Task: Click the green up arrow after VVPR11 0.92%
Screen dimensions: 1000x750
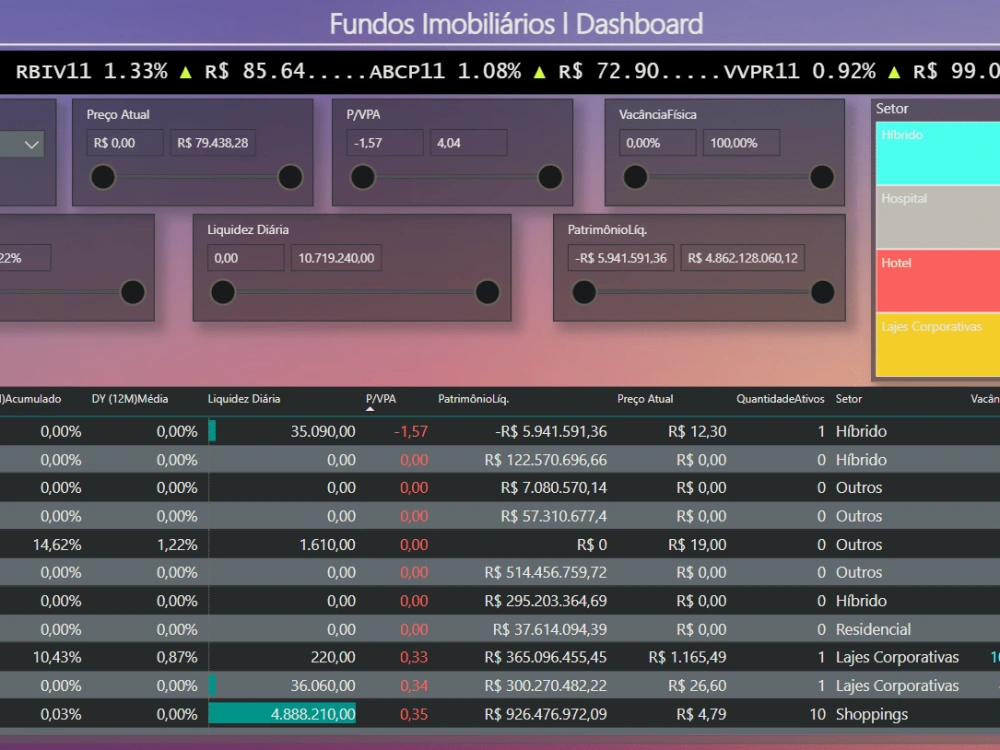Action: pos(894,72)
